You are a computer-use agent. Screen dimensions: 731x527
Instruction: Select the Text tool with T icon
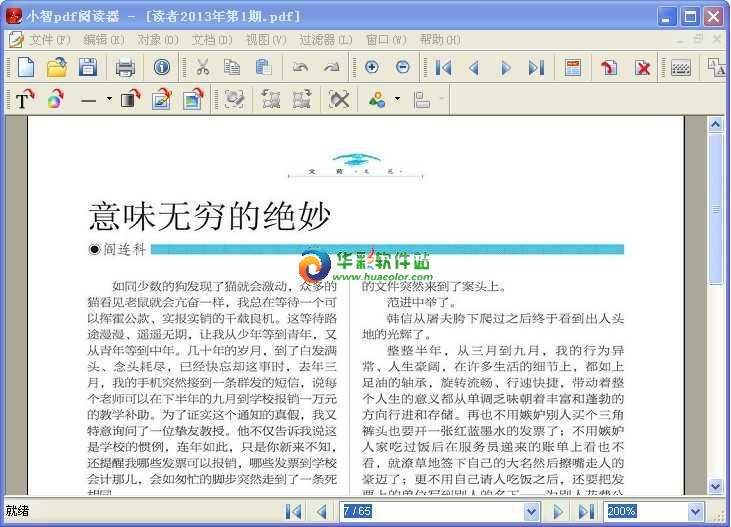(24, 99)
